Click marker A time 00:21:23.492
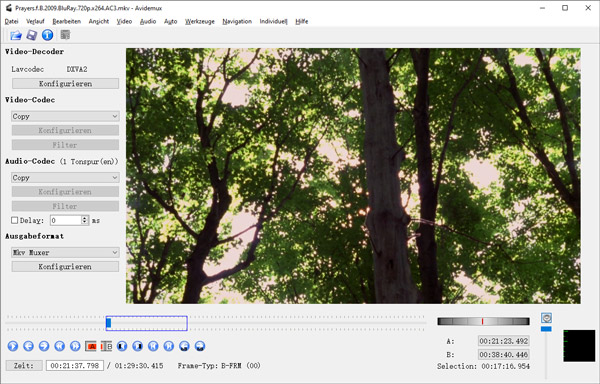Image resolution: width=600 pixels, height=384 pixels. 504,341
